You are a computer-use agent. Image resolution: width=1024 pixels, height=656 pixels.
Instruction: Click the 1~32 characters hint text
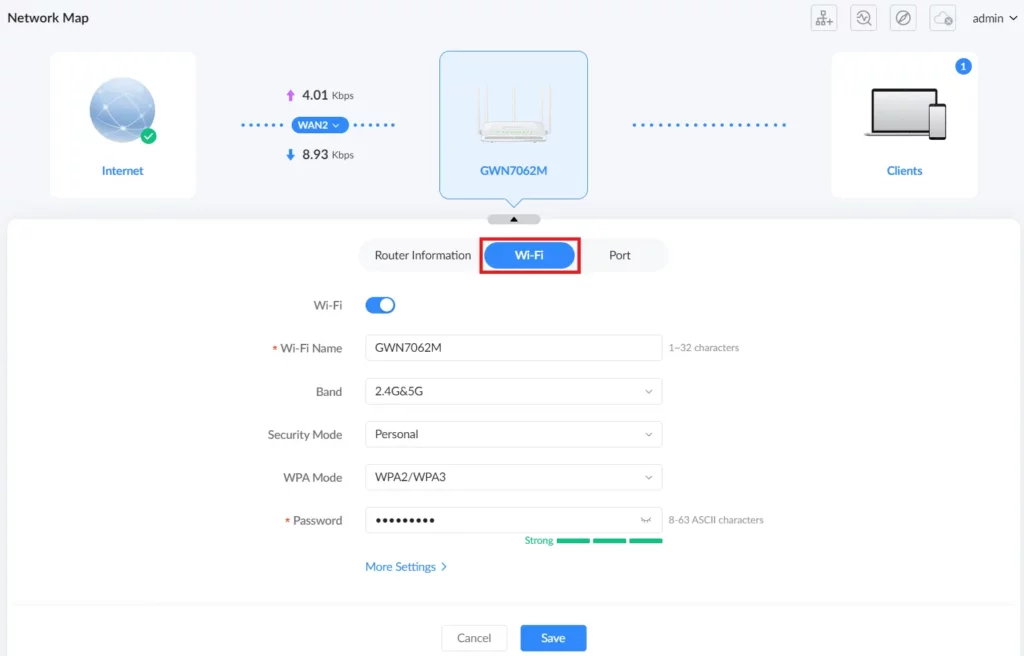(703, 348)
